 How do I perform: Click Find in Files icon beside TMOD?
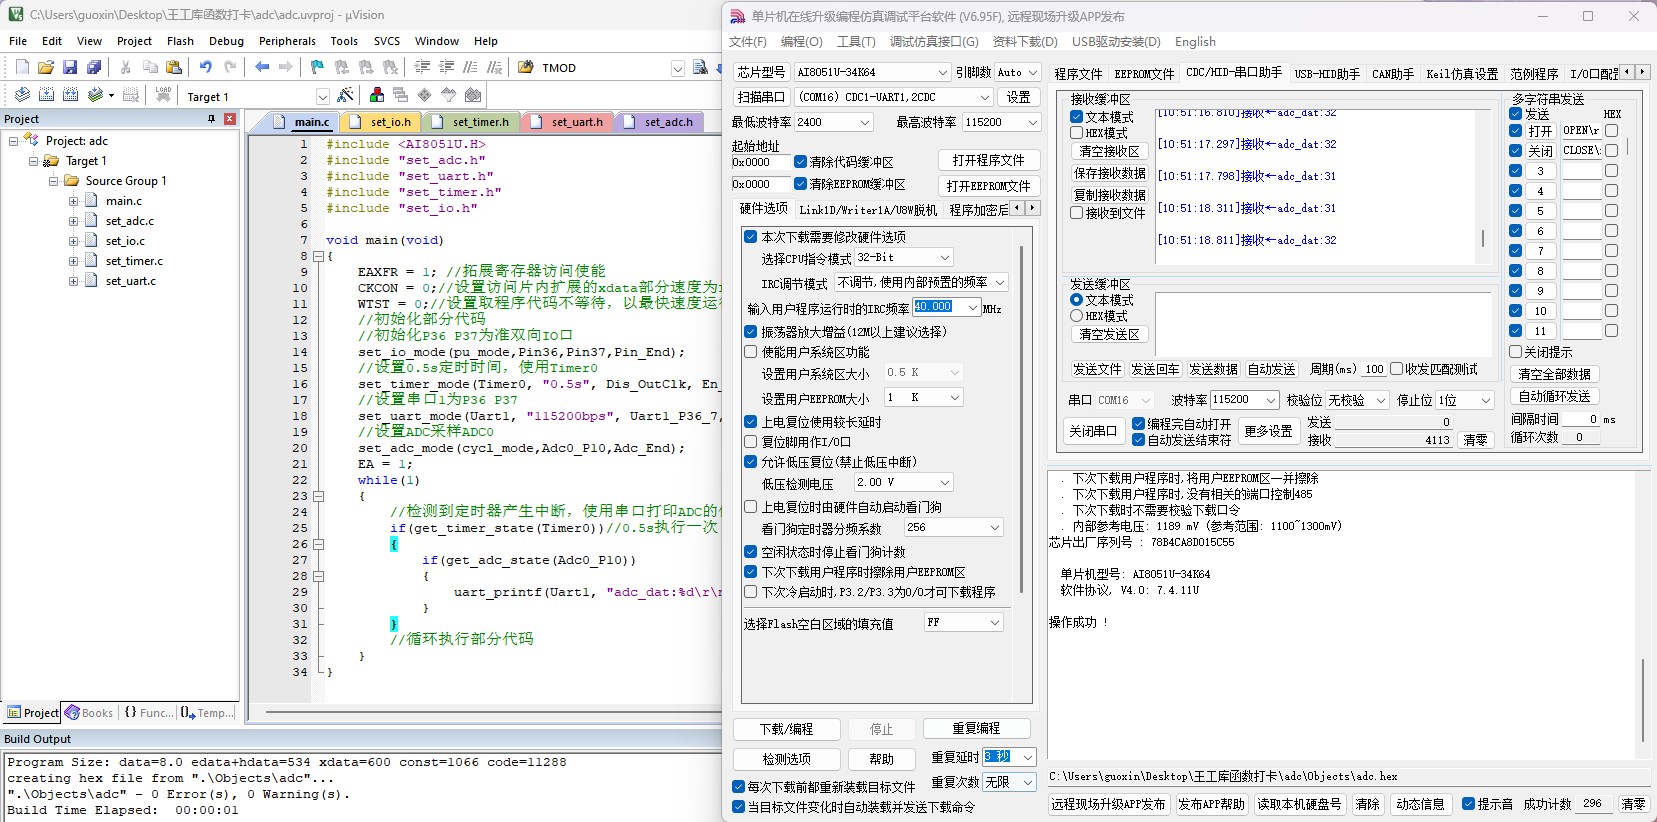click(x=526, y=67)
